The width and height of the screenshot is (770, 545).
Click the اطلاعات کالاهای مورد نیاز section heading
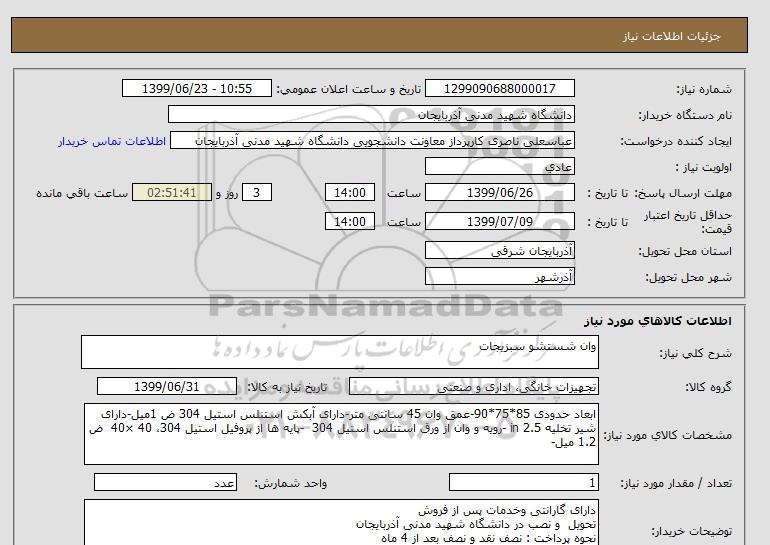click(658, 321)
